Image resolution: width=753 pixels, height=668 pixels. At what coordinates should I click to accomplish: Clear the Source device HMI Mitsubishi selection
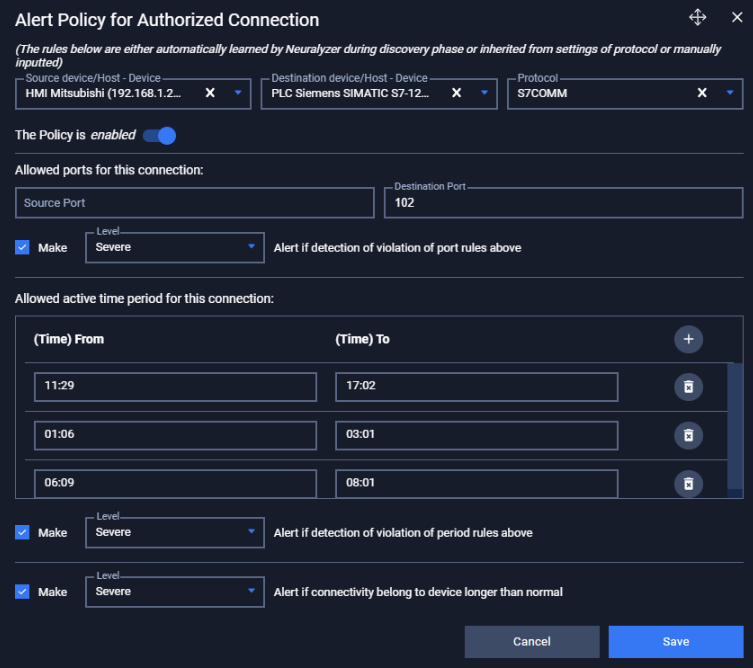(x=210, y=93)
